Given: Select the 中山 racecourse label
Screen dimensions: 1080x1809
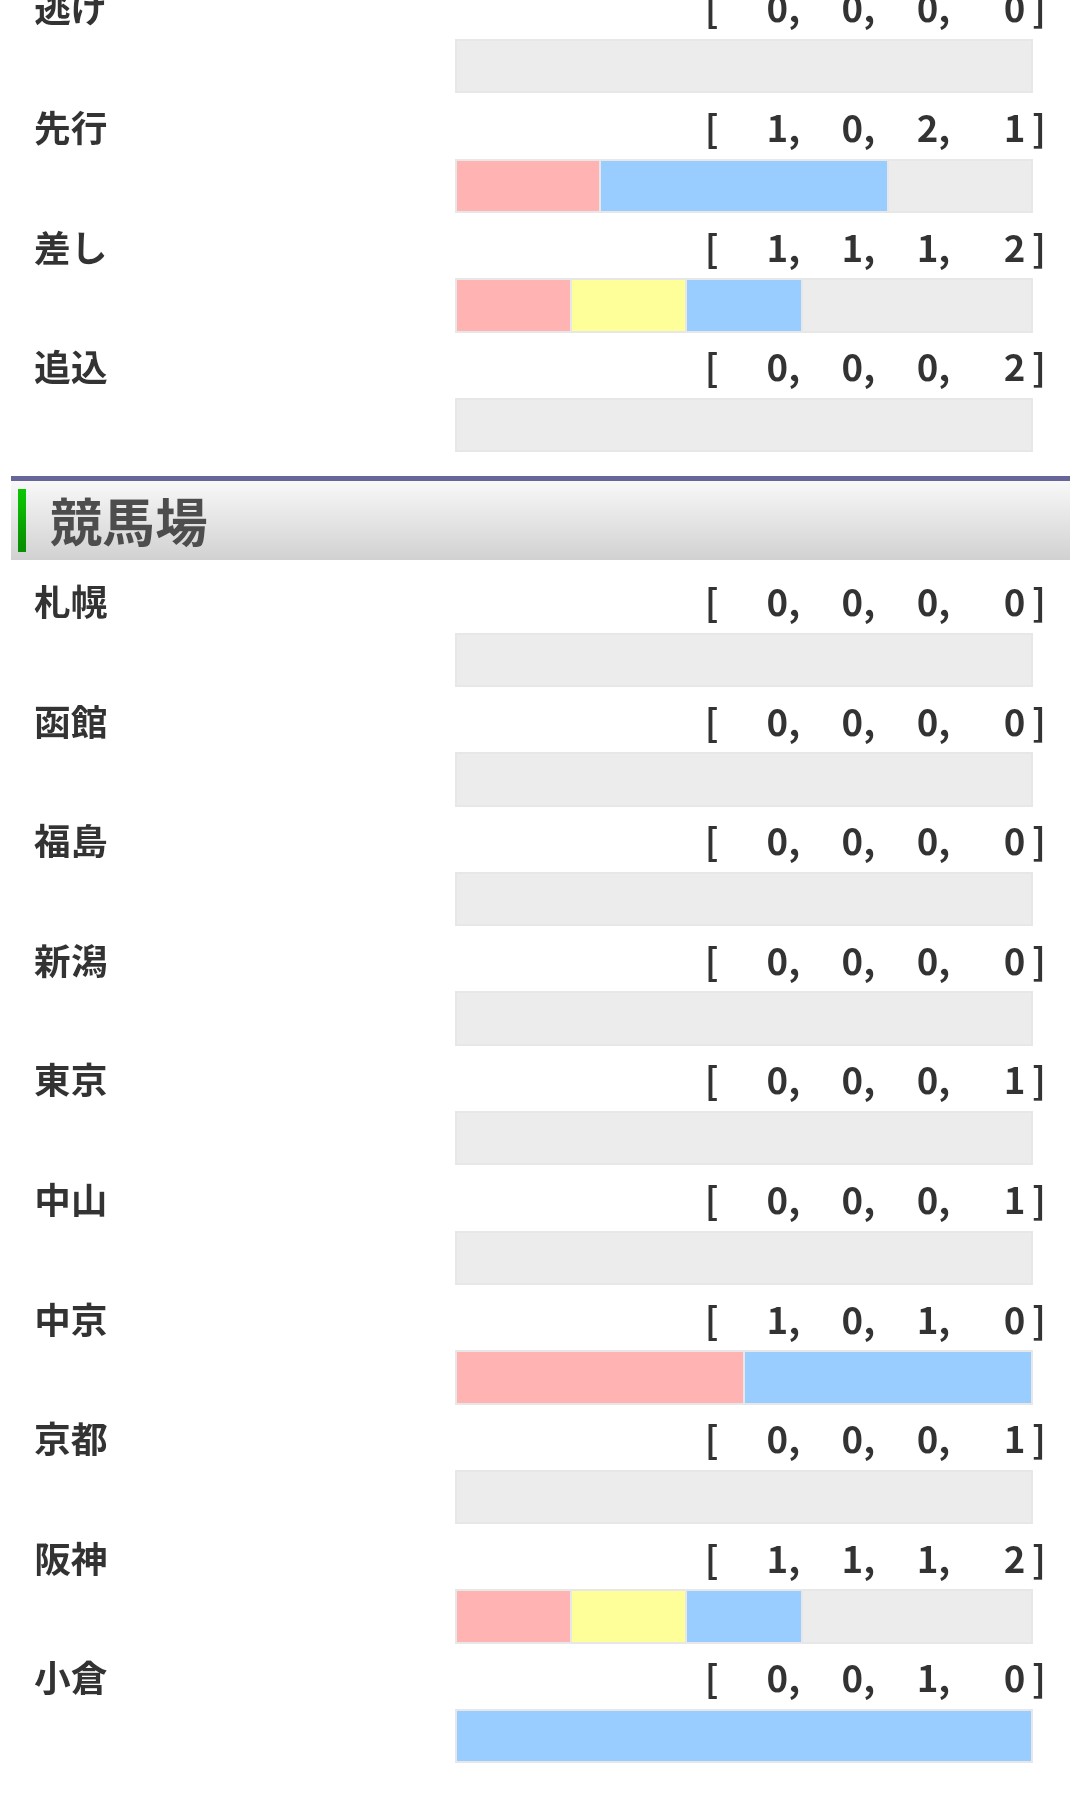Looking at the screenshot, I should pyautogui.click(x=70, y=1201).
